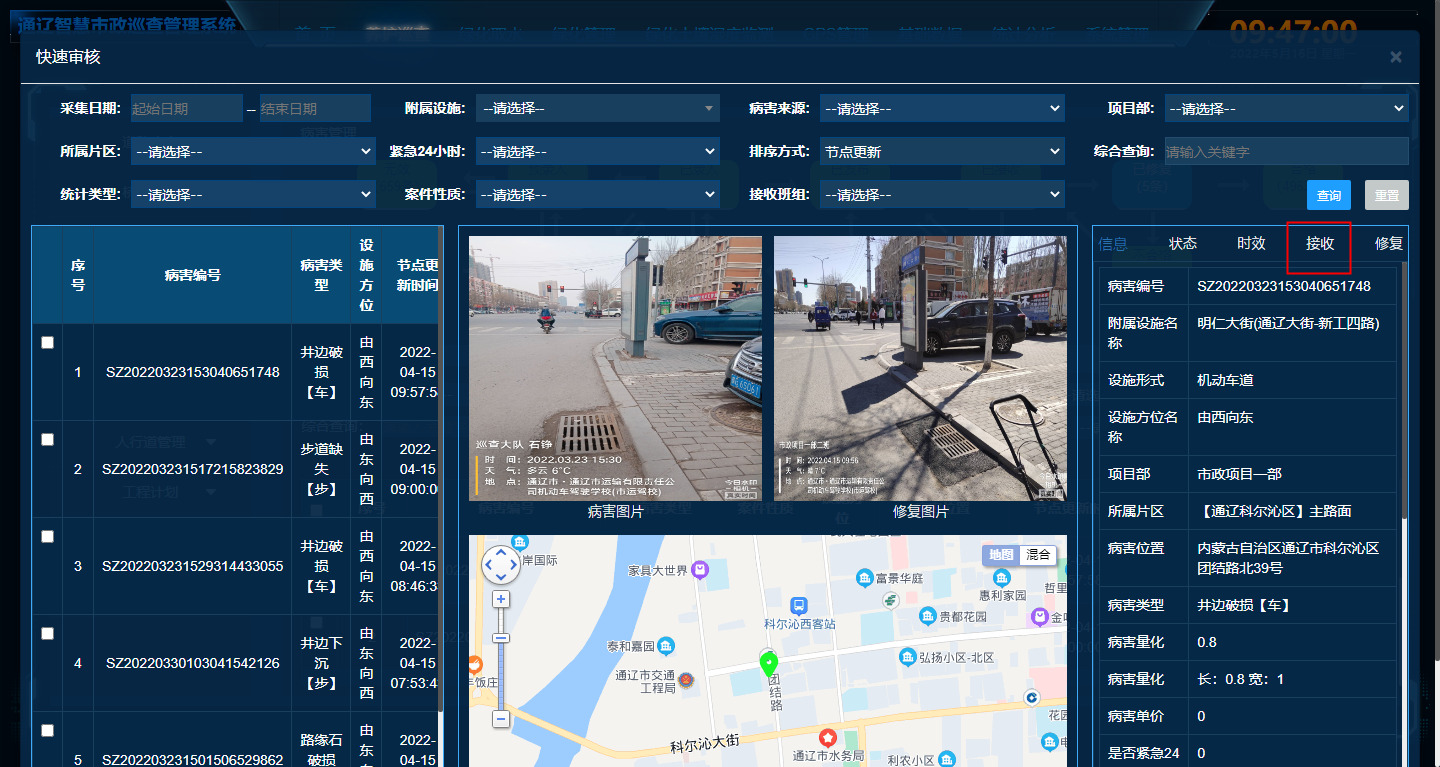Click the 通辽市水务局 red star icon
The image size is (1440, 767).
click(828, 738)
